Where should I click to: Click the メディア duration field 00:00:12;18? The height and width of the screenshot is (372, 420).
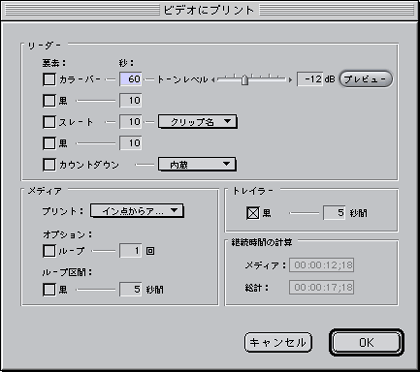click(x=322, y=265)
